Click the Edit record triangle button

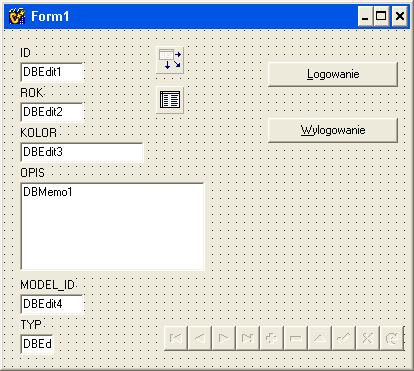(x=319, y=338)
